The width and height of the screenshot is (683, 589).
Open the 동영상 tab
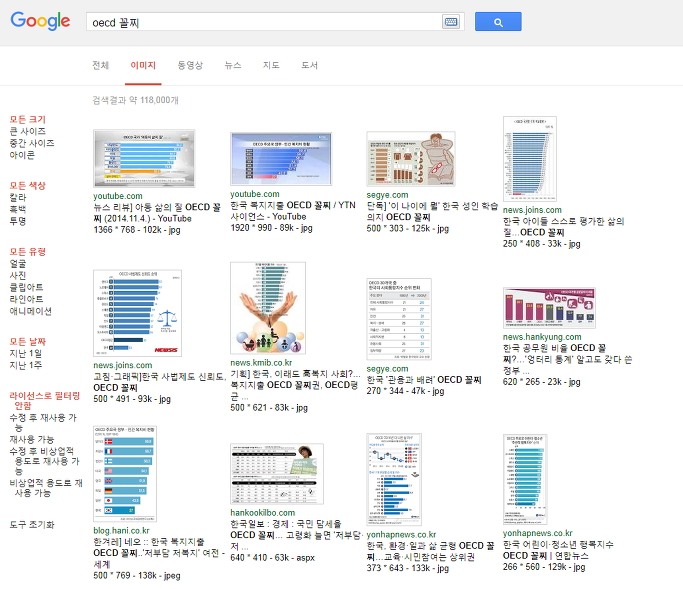tap(190, 65)
